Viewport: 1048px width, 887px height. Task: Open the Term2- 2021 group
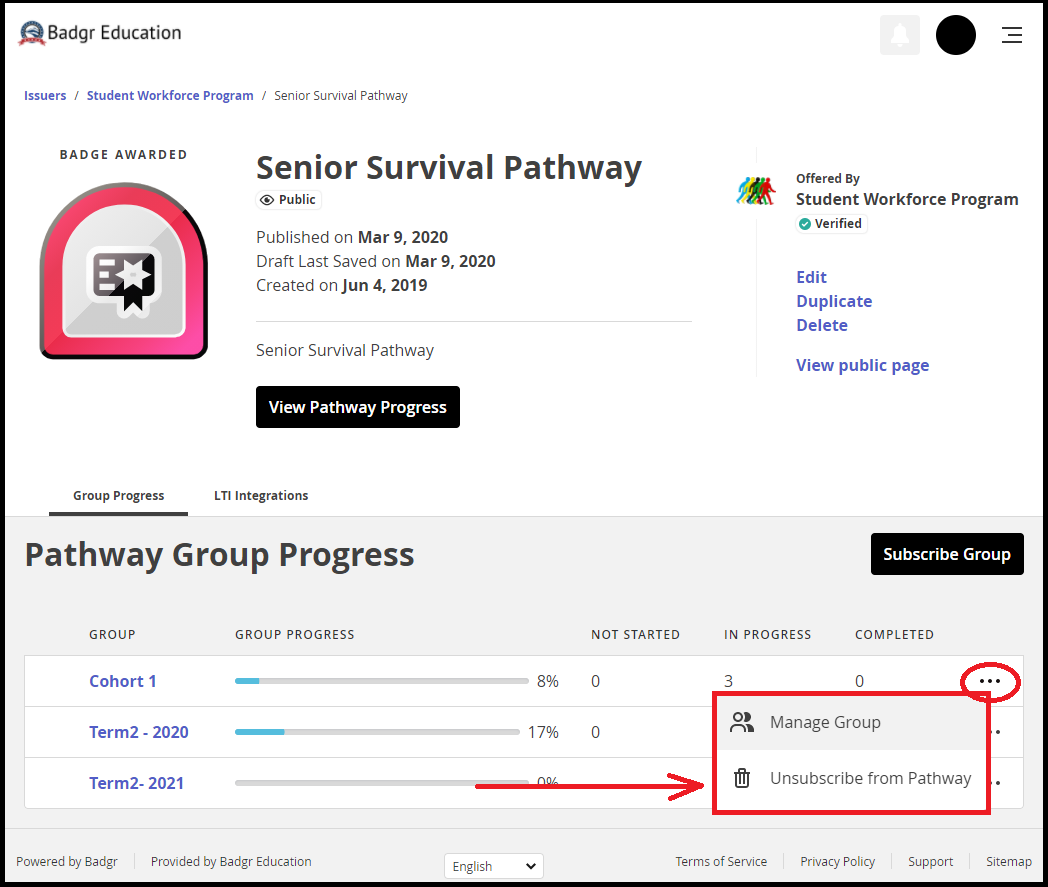[x=136, y=783]
